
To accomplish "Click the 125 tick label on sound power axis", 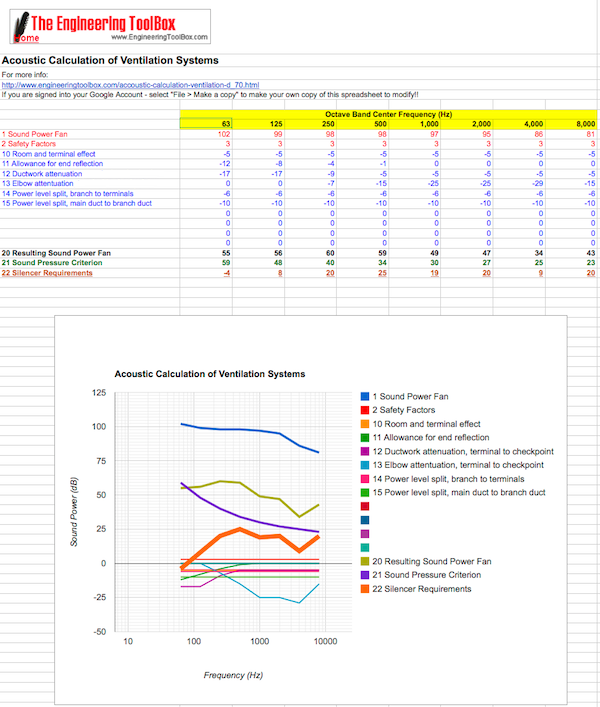I will coord(99,393).
